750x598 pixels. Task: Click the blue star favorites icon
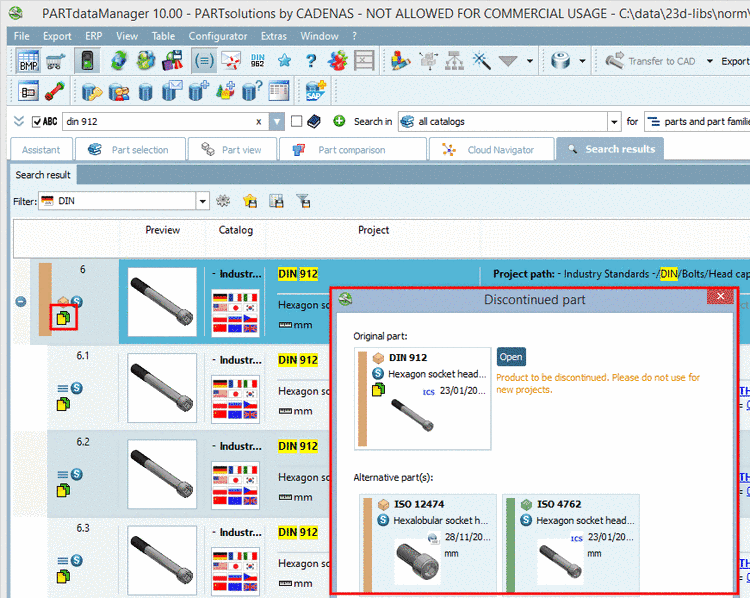[284, 61]
